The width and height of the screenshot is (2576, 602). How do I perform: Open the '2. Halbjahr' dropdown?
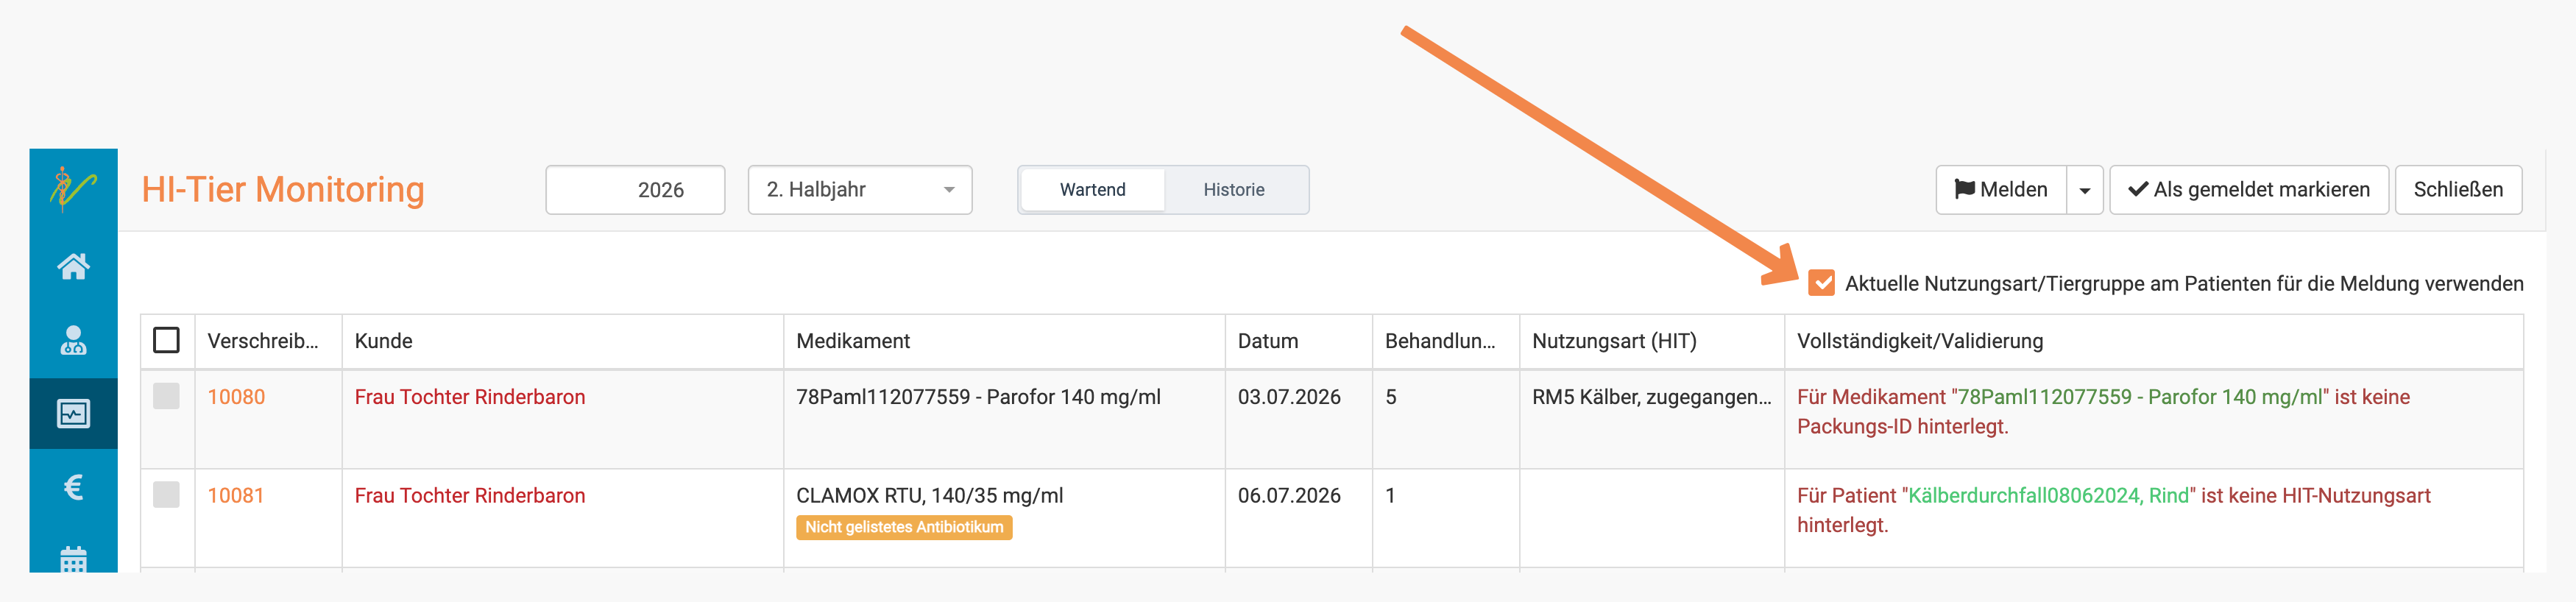point(860,189)
